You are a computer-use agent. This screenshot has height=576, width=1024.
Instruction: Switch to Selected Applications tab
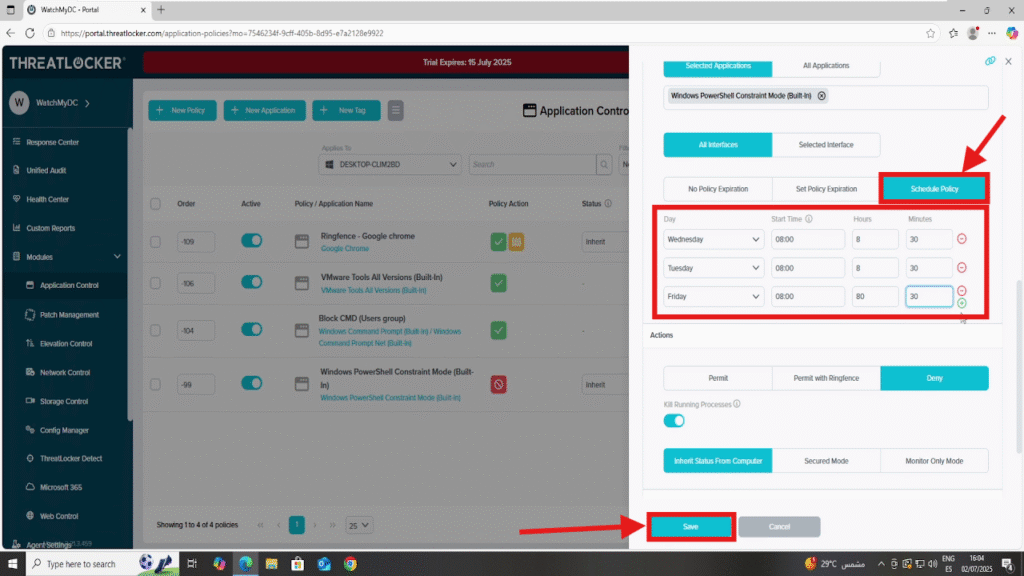[718, 66]
